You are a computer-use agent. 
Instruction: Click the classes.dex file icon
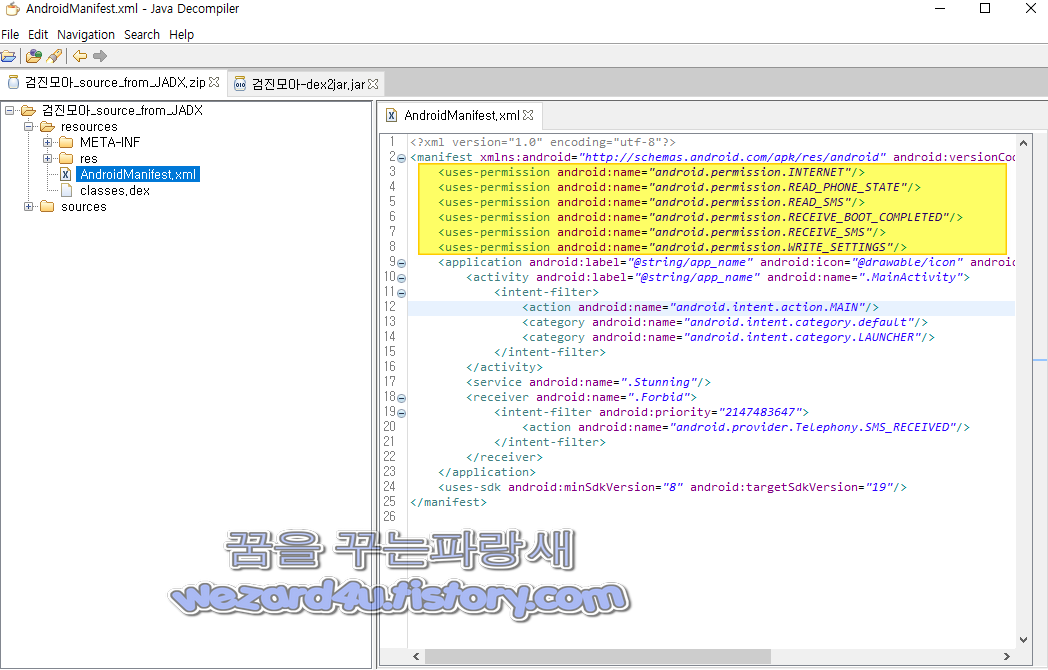[67, 190]
